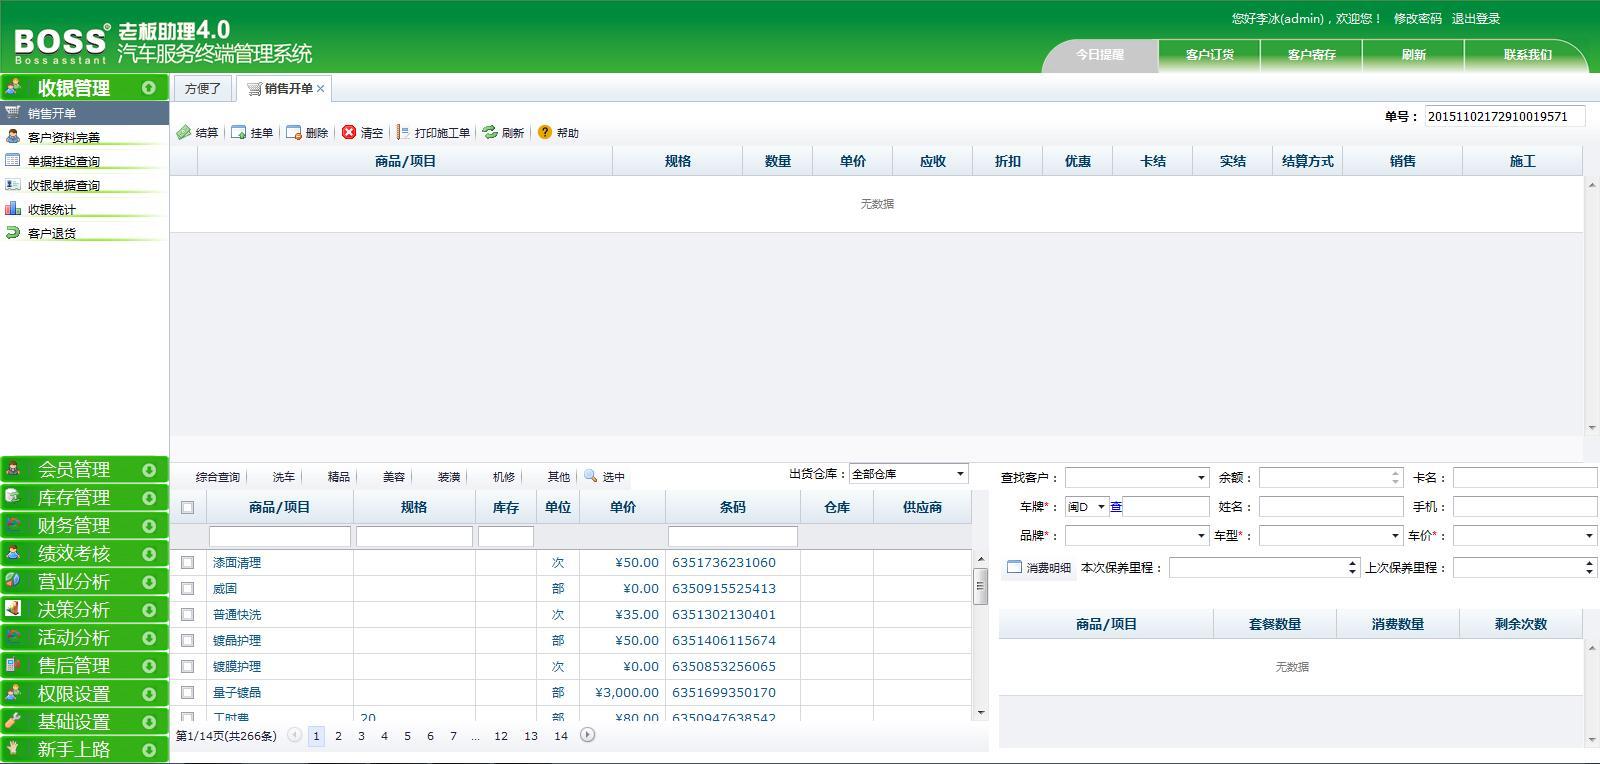
Task: Open 客户退货 sidebar item
Action: coord(84,233)
